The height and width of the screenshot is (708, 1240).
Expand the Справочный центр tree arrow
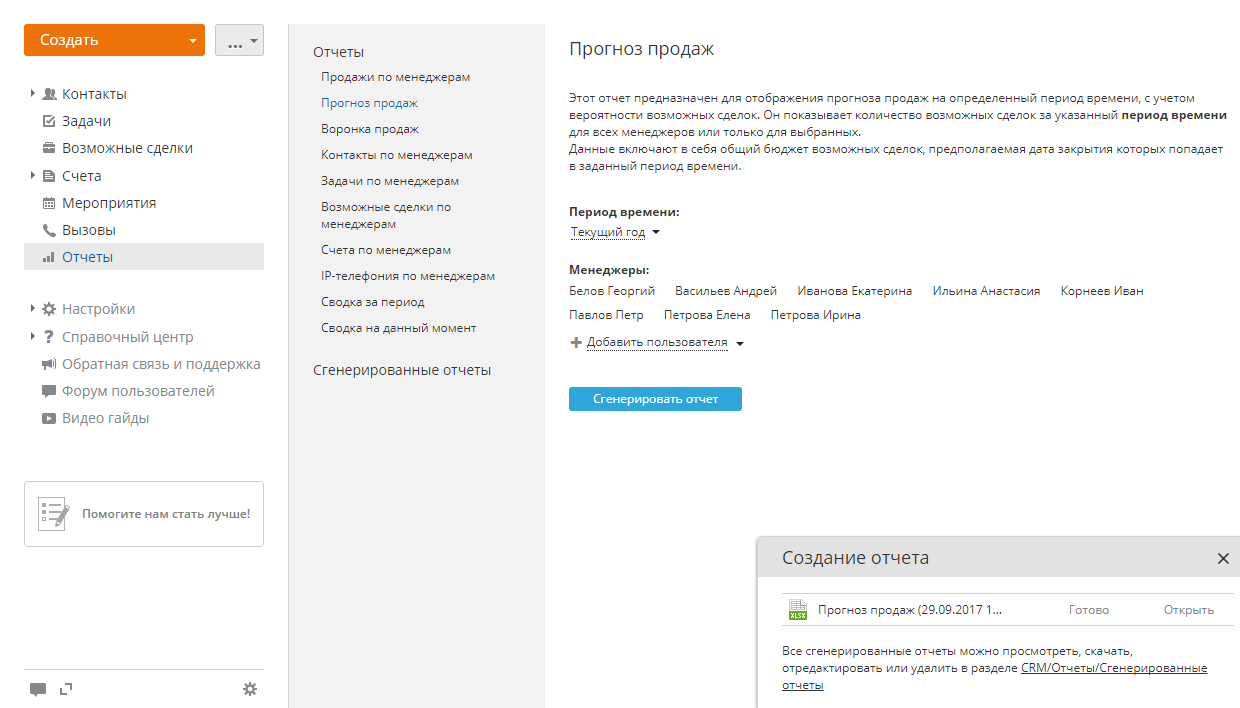click(33, 337)
